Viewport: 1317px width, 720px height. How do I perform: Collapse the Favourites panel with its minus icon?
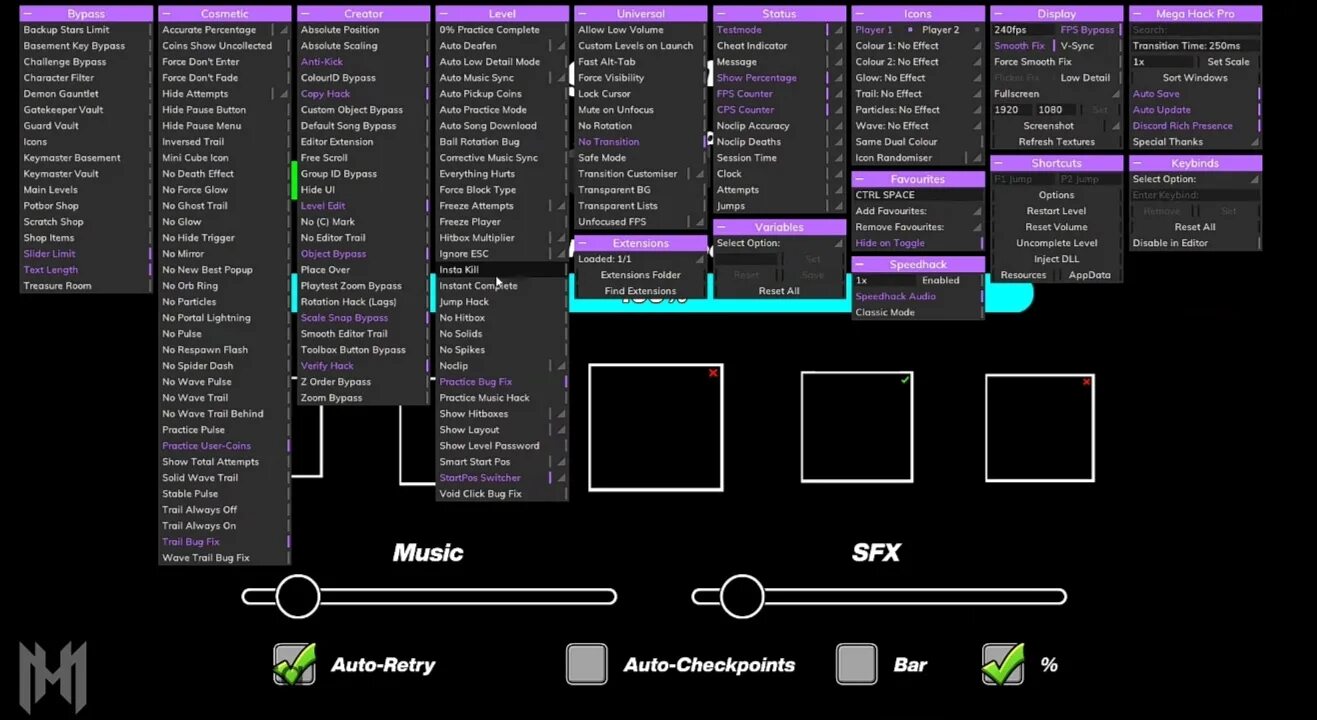(x=859, y=179)
